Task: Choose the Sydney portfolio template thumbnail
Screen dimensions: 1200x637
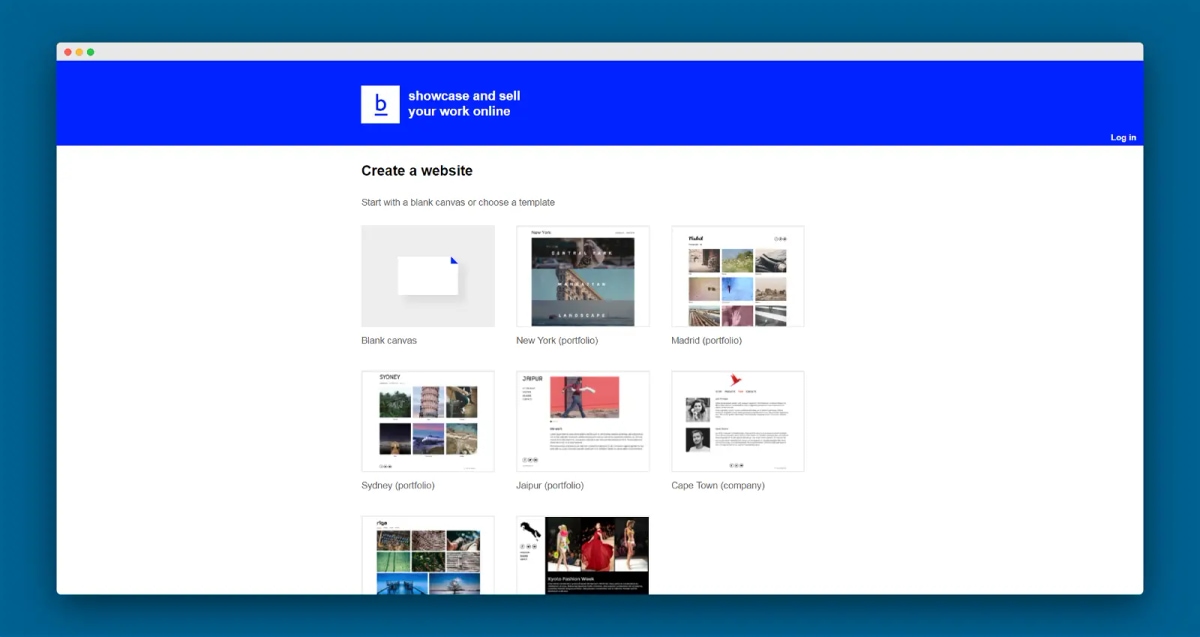Action: (428, 421)
